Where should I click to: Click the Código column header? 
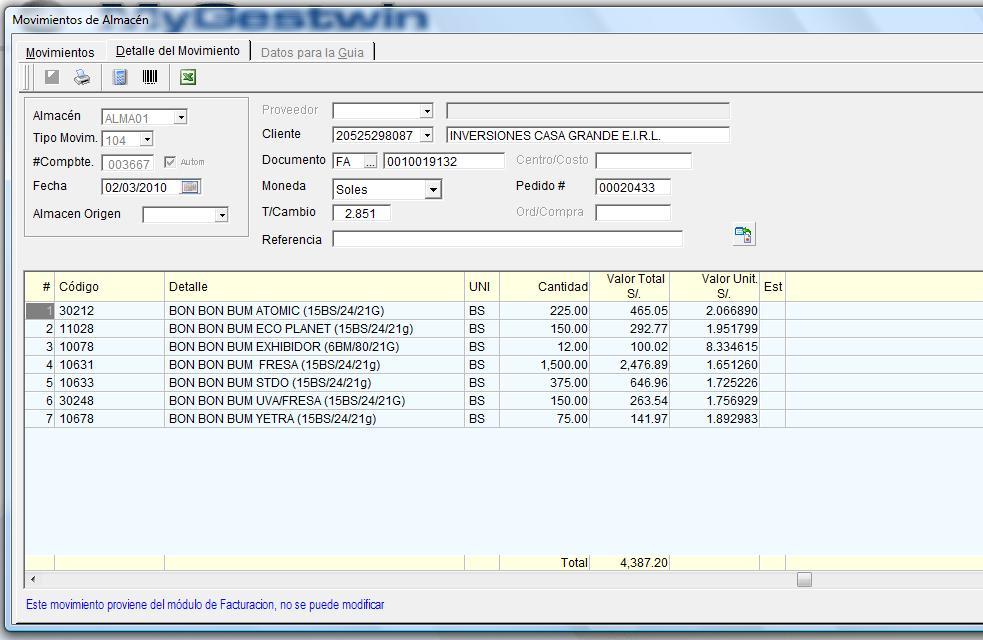click(x=110, y=286)
